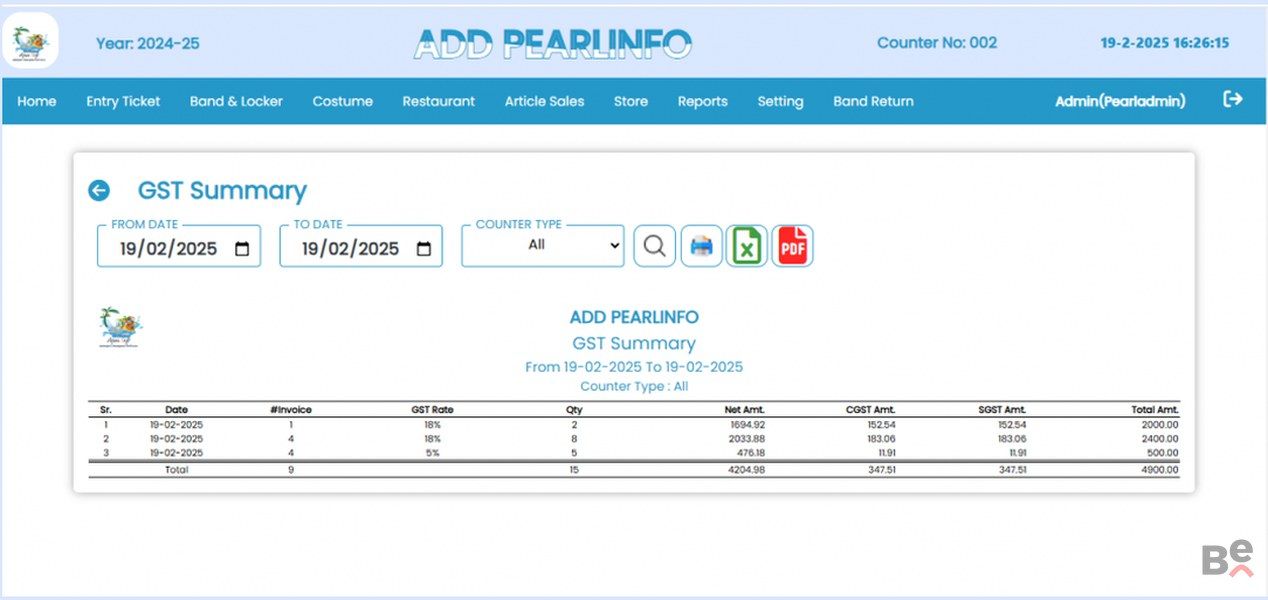
Task: Export report as PDF
Action: [792, 246]
